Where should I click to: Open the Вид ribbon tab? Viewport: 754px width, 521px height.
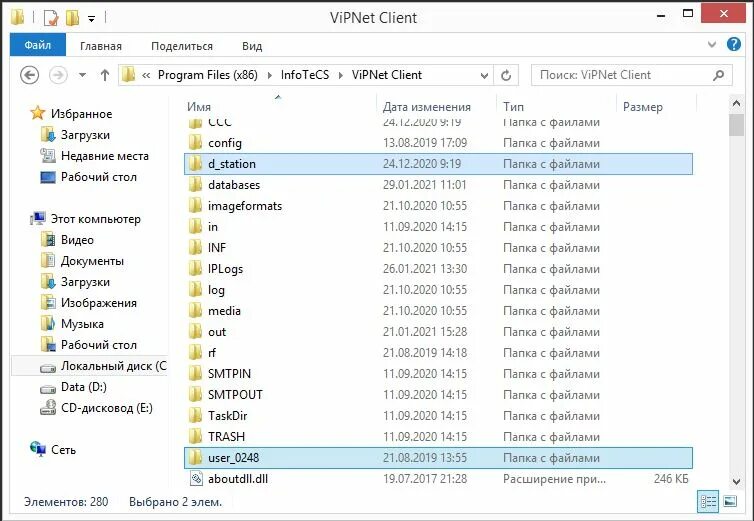pos(252,46)
